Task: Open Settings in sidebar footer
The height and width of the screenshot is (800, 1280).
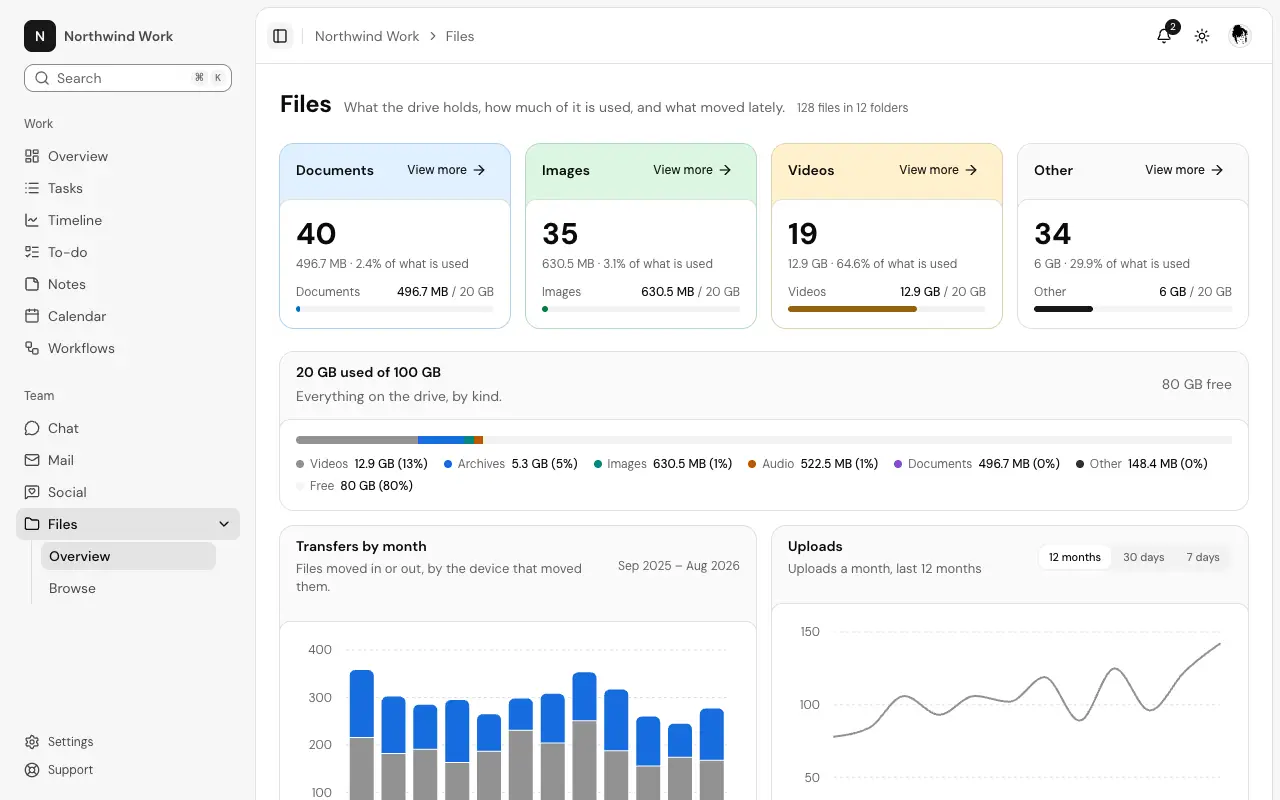Action: [128, 742]
